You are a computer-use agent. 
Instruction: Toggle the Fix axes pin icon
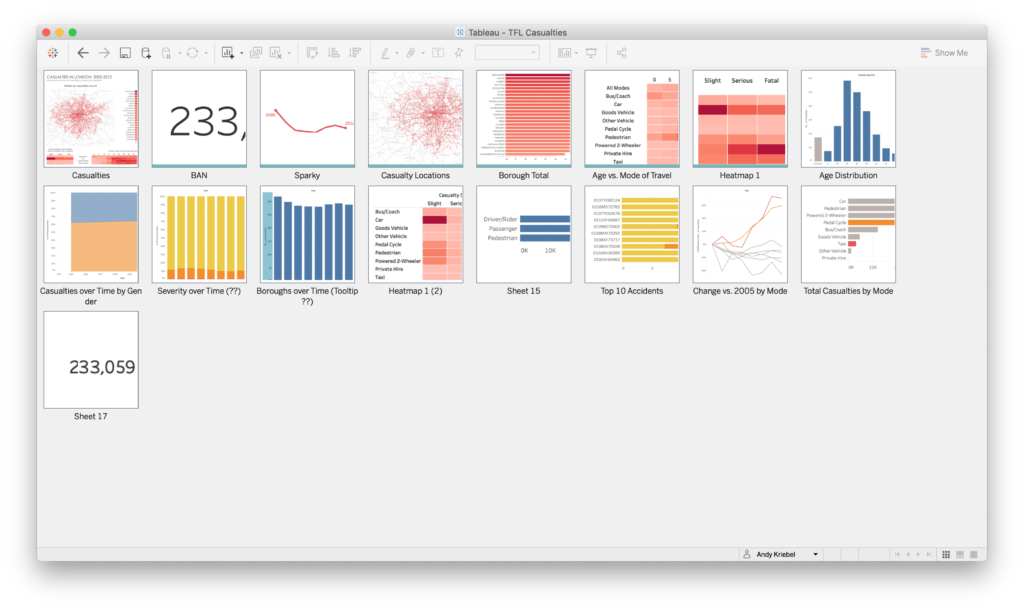coord(459,53)
